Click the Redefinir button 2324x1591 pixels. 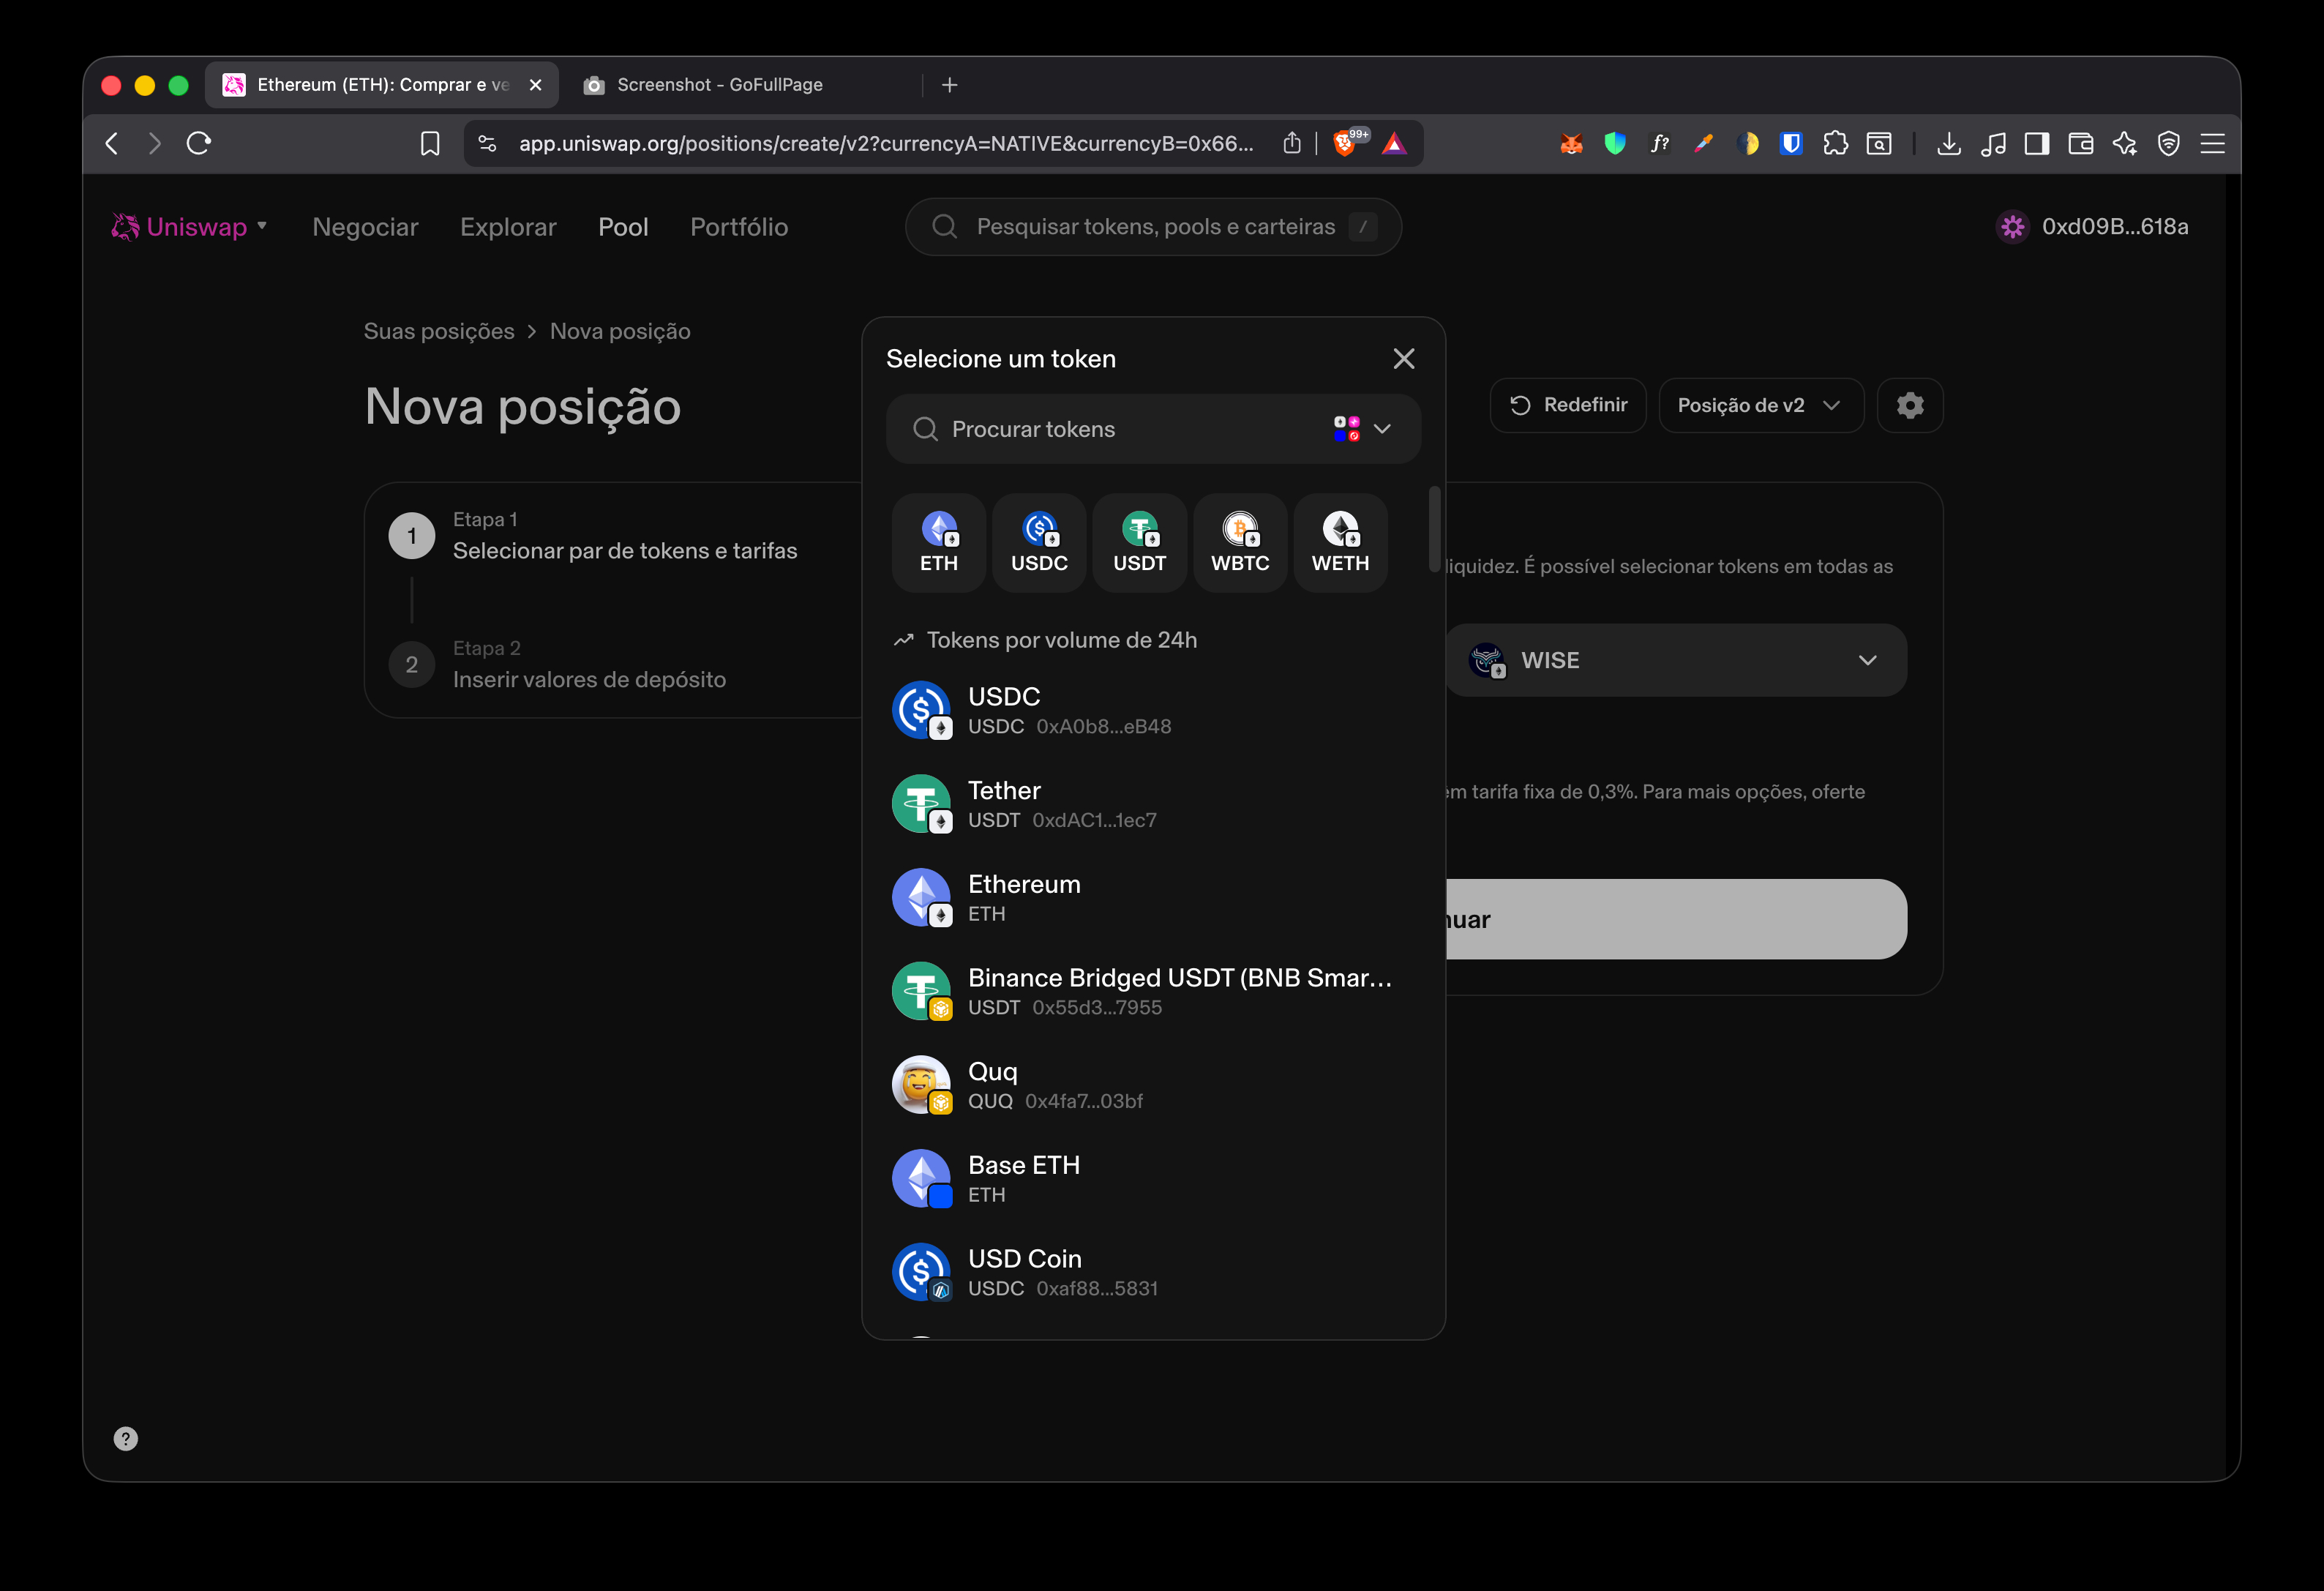(x=1567, y=405)
